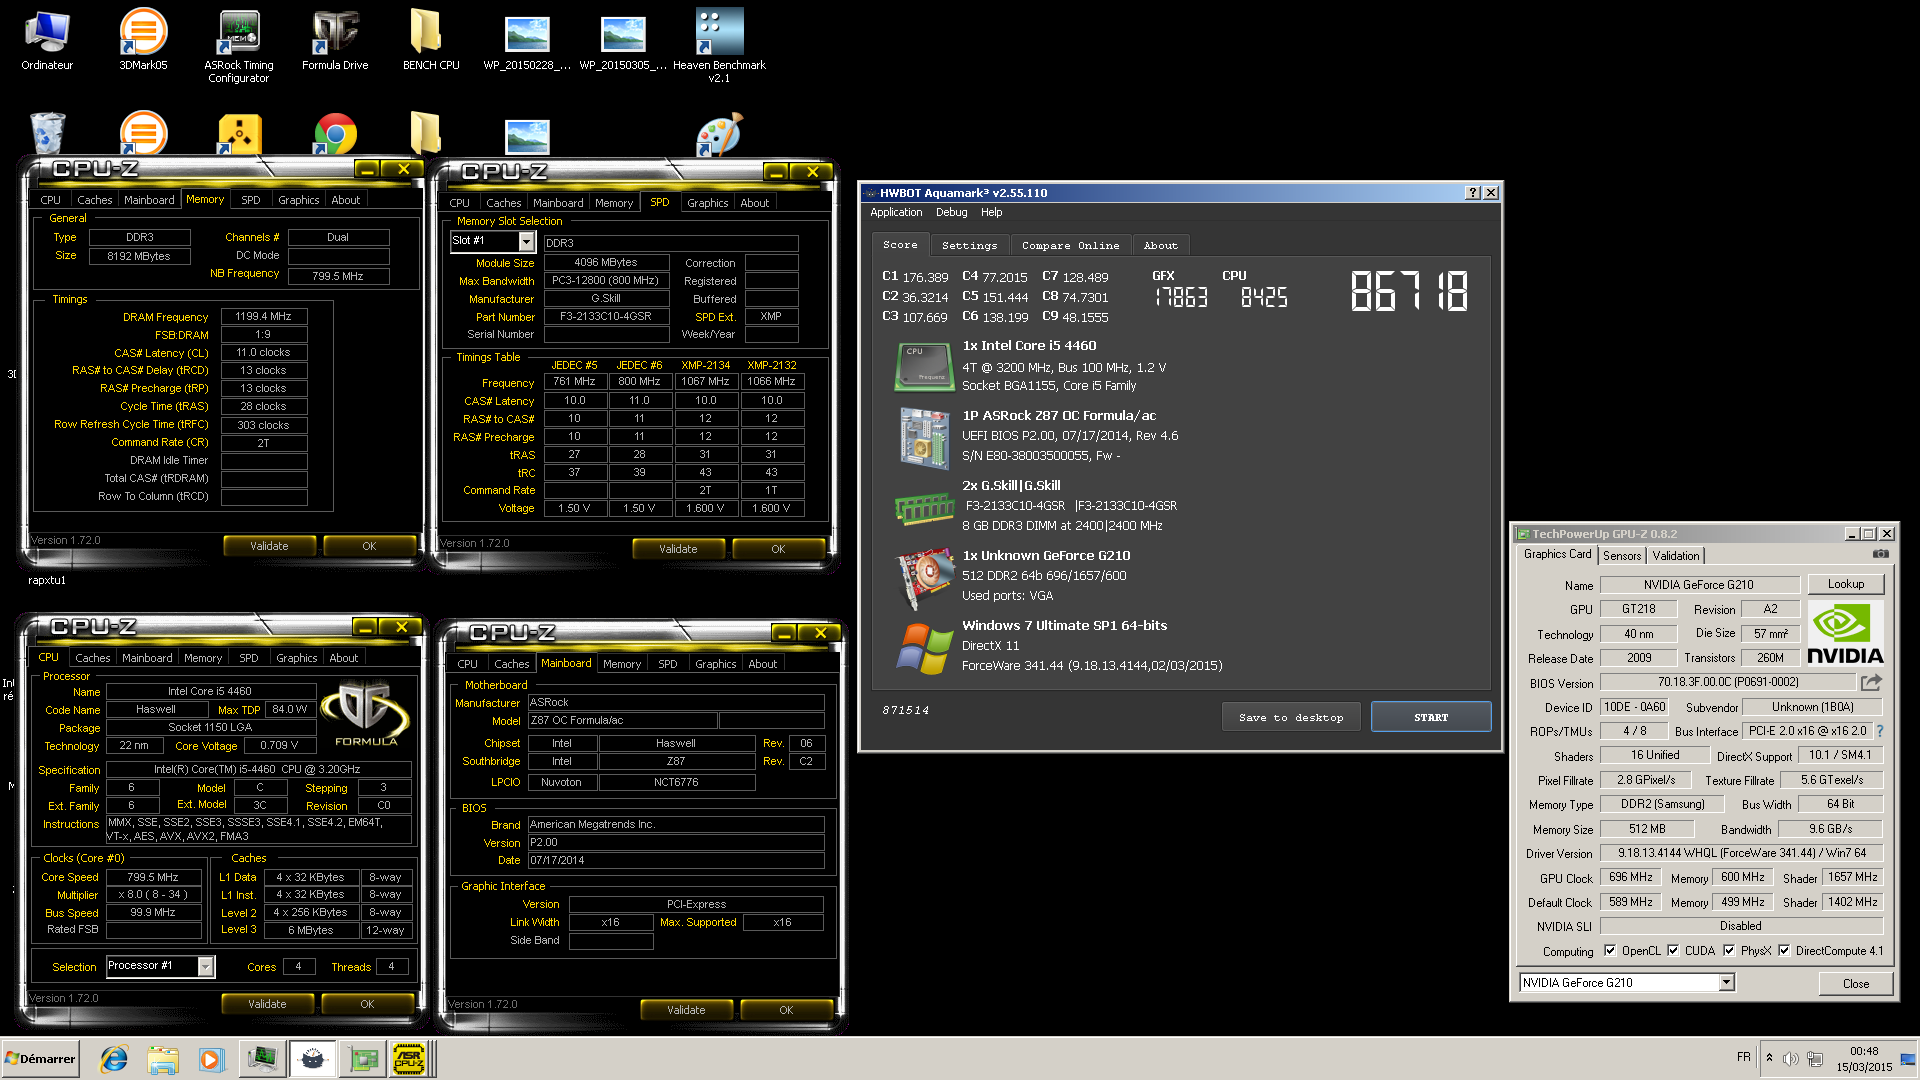Screen dimensions: 1920x1080
Task: Open the Google Chrome desktop shortcut
Action: point(335,134)
